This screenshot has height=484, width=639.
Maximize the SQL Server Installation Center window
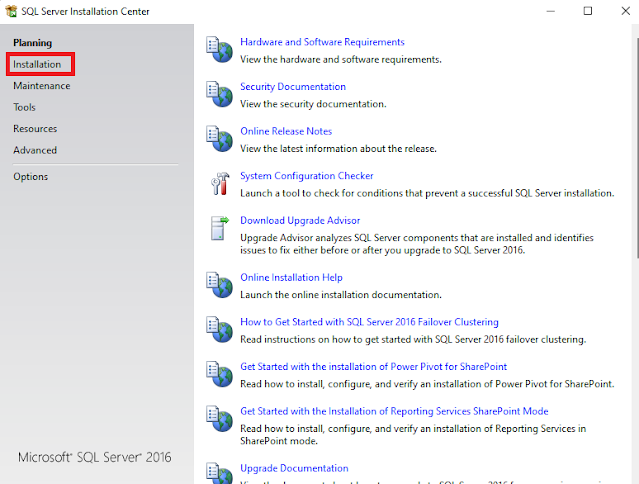tap(588, 11)
